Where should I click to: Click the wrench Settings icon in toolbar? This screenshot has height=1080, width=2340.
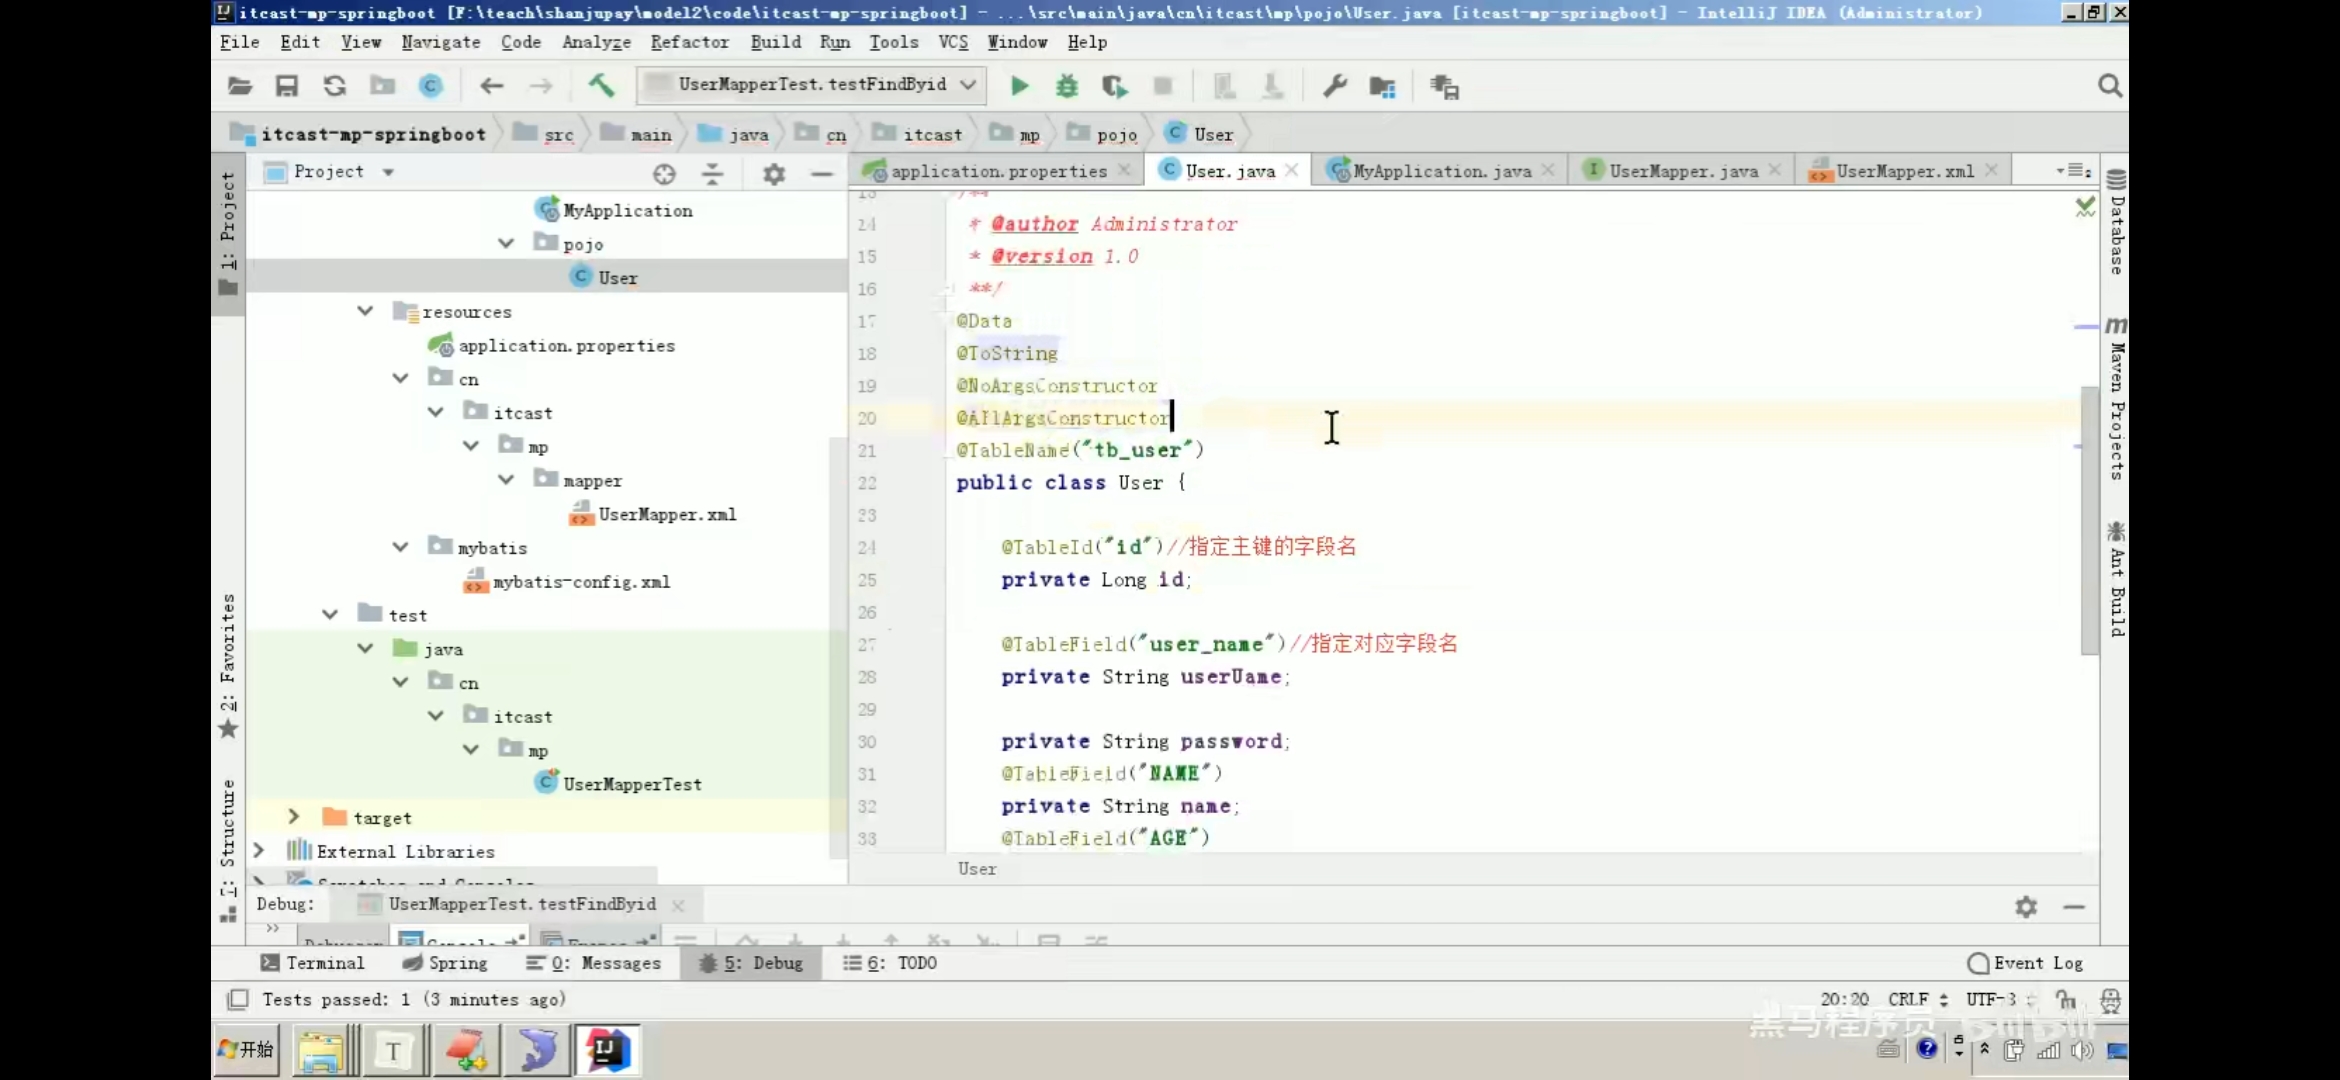coord(1335,86)
